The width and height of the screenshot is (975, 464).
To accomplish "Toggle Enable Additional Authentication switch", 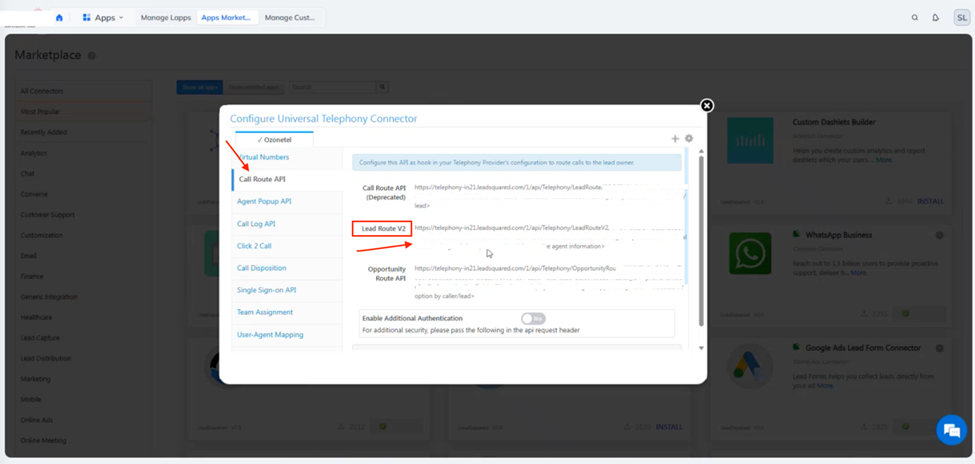I will point(534,318).
